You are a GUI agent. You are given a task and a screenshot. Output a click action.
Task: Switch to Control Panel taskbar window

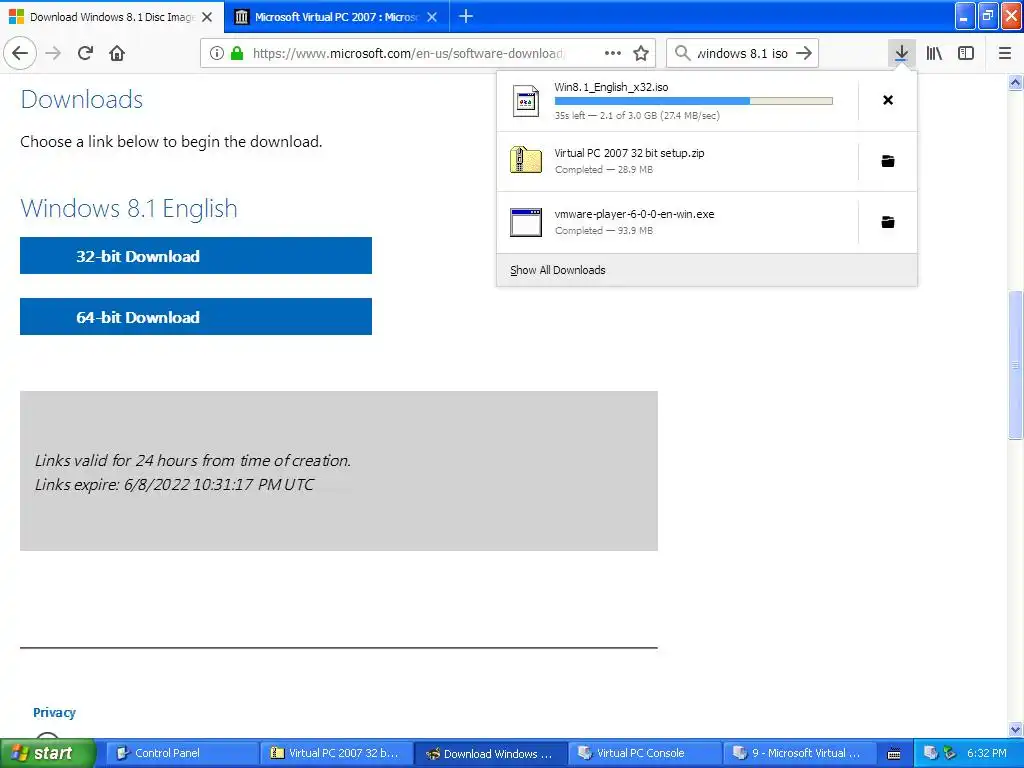(181, 753)
